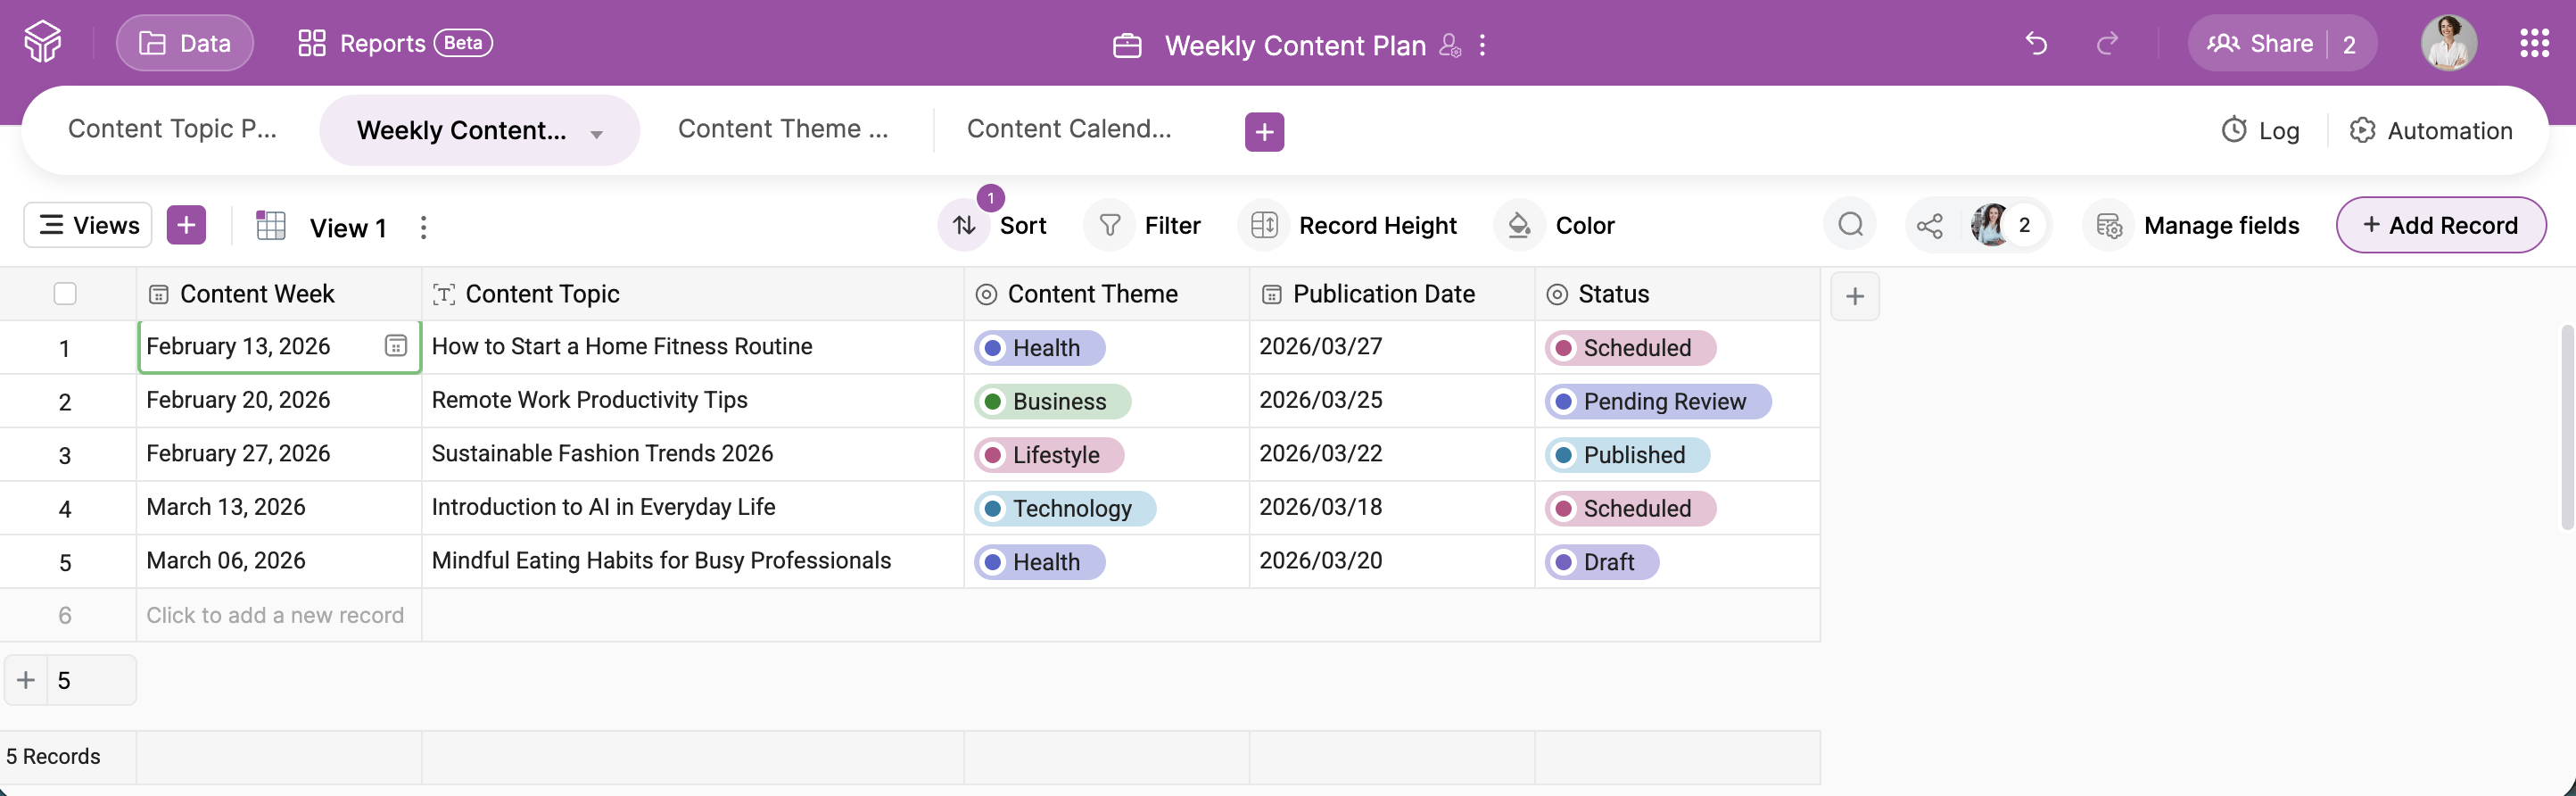Click the redo arrow icon
The width and height of the screenshot is (2576, 796).
(x=2108, y=44)
